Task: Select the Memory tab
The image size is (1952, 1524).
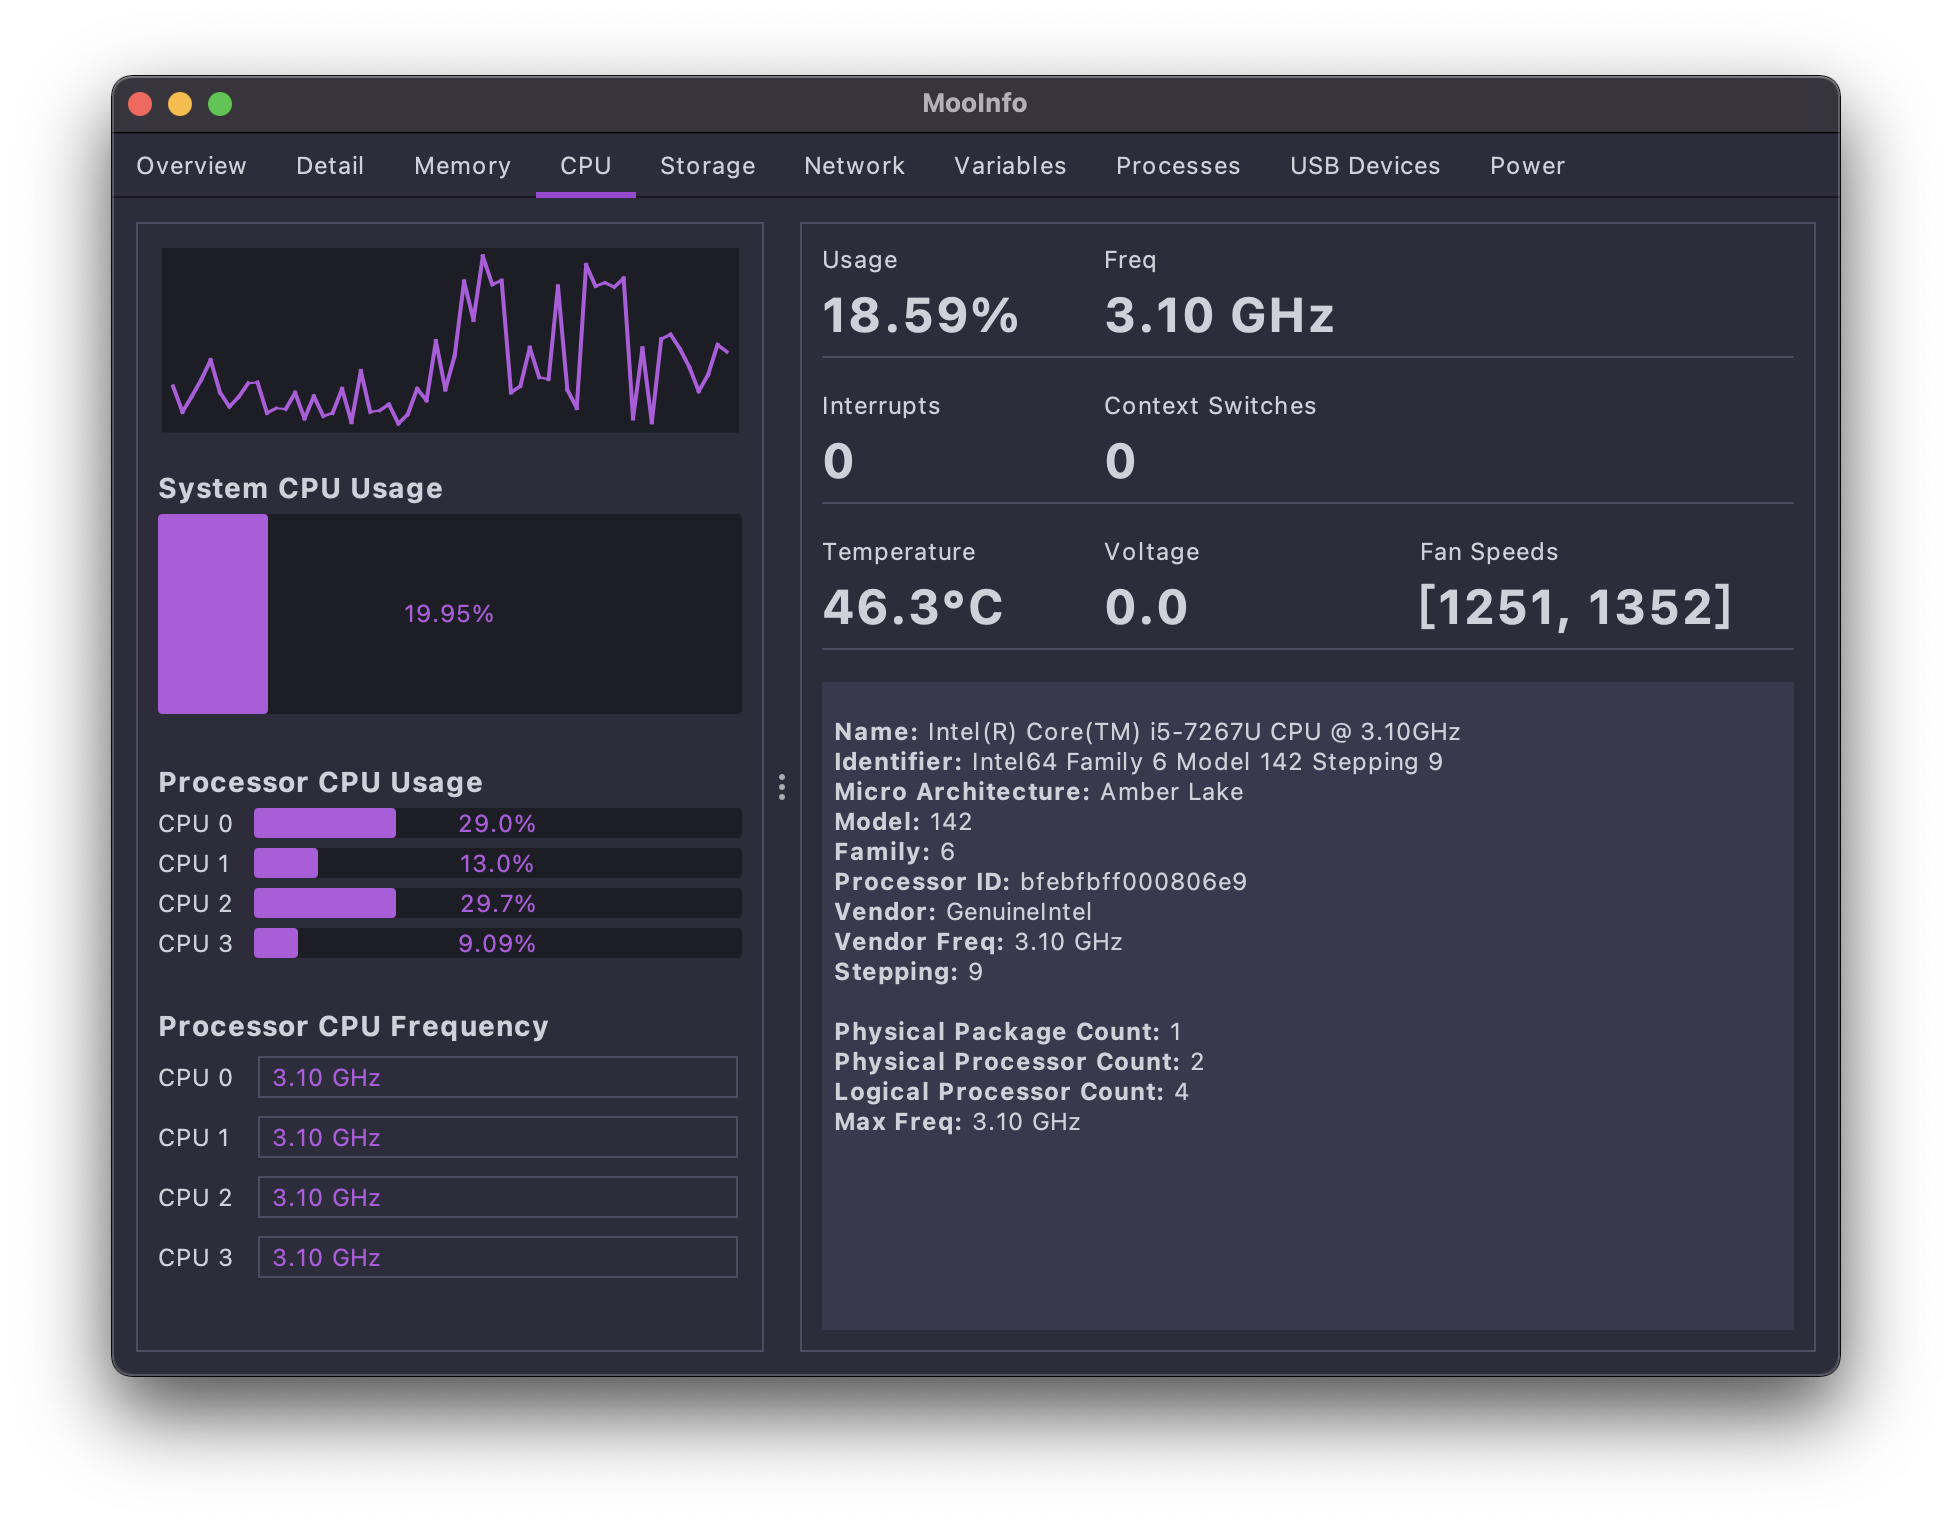Action: coord(461,165)
